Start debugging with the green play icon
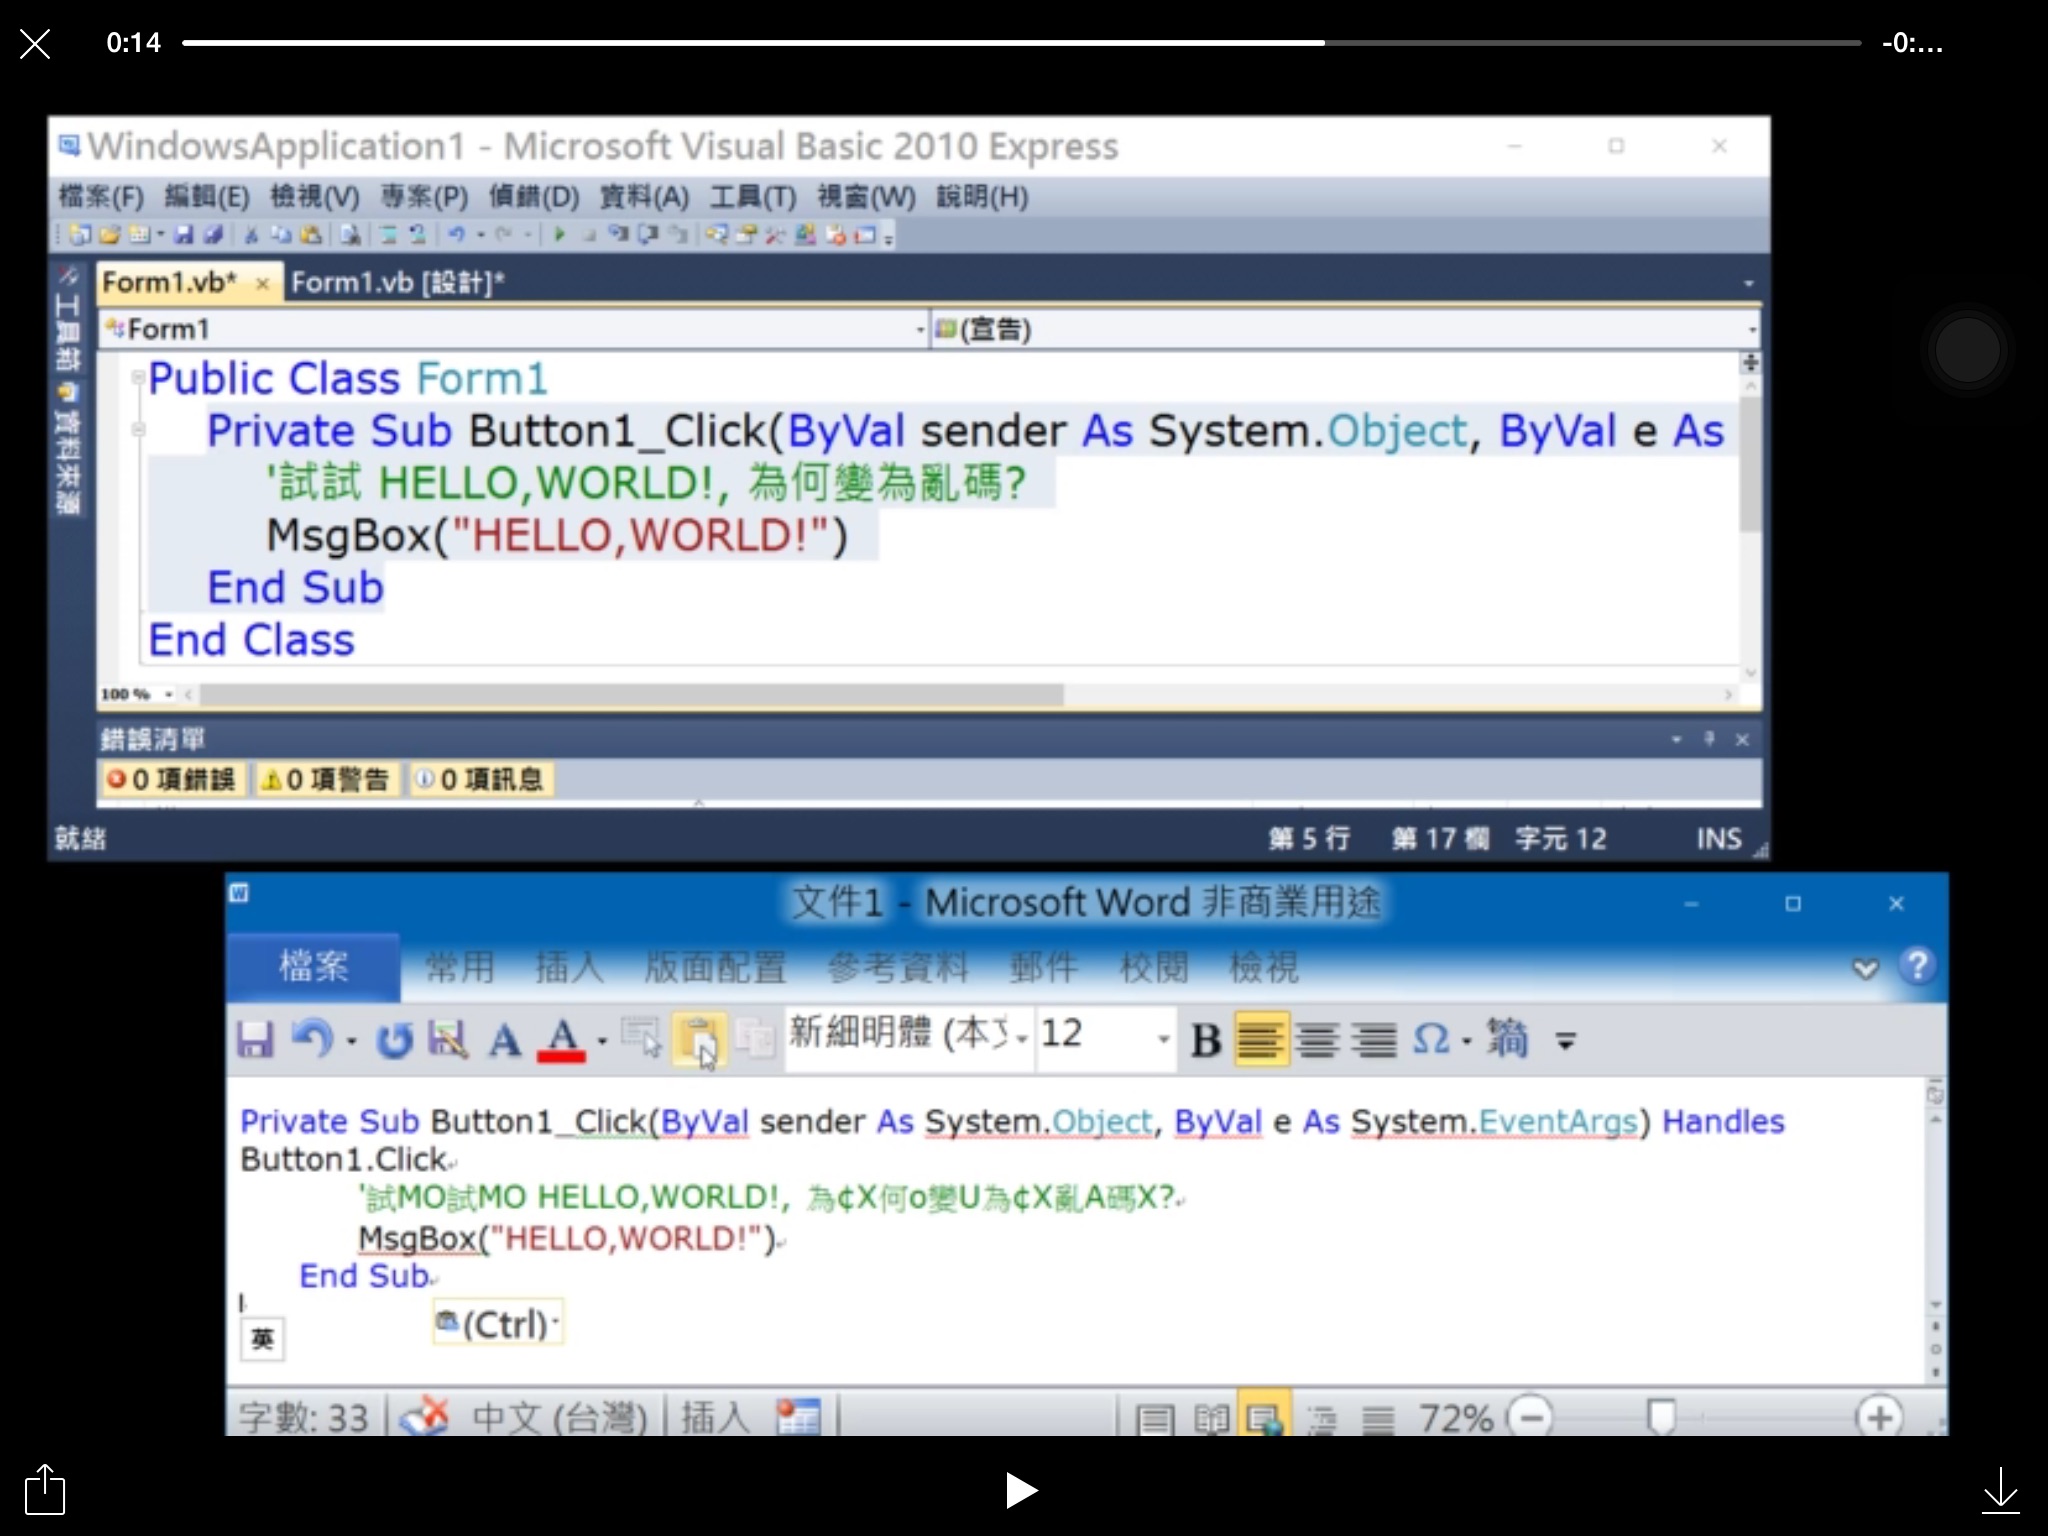2048x1536 pixels. pyautogui.click(x=560, y=235)
